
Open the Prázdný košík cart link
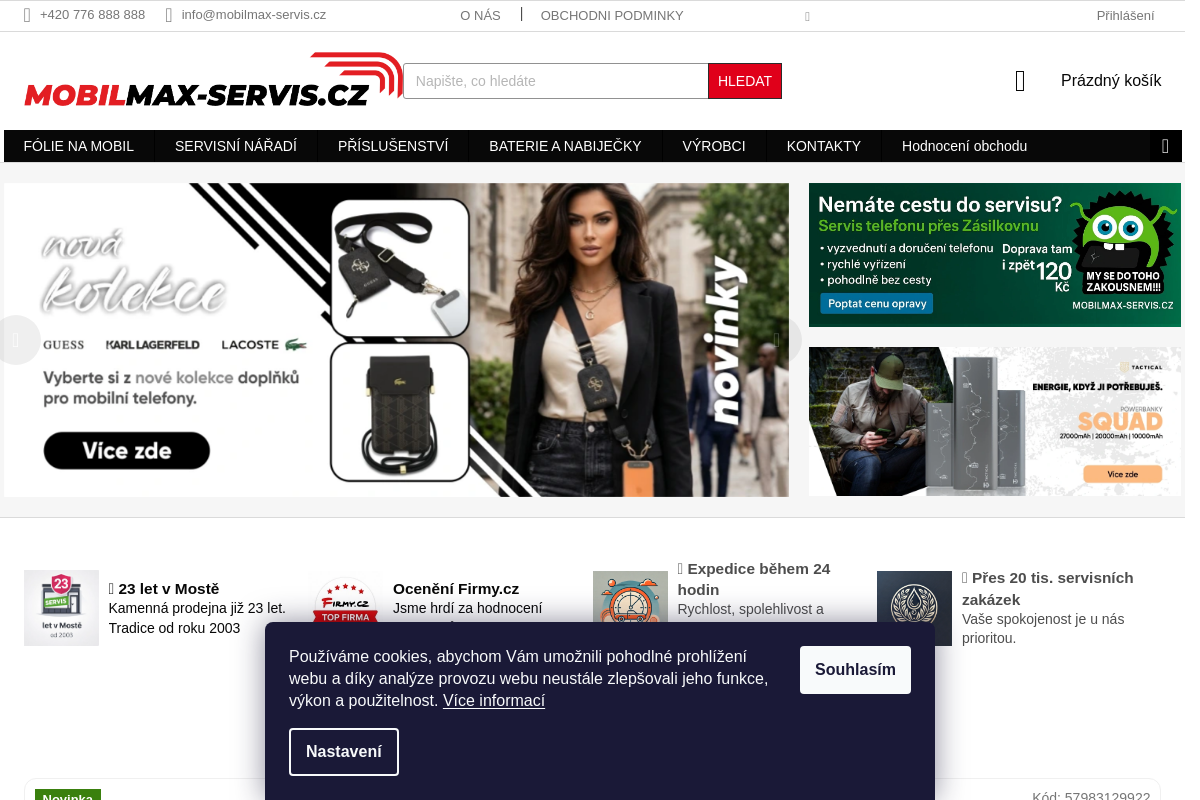point(1111,81)
